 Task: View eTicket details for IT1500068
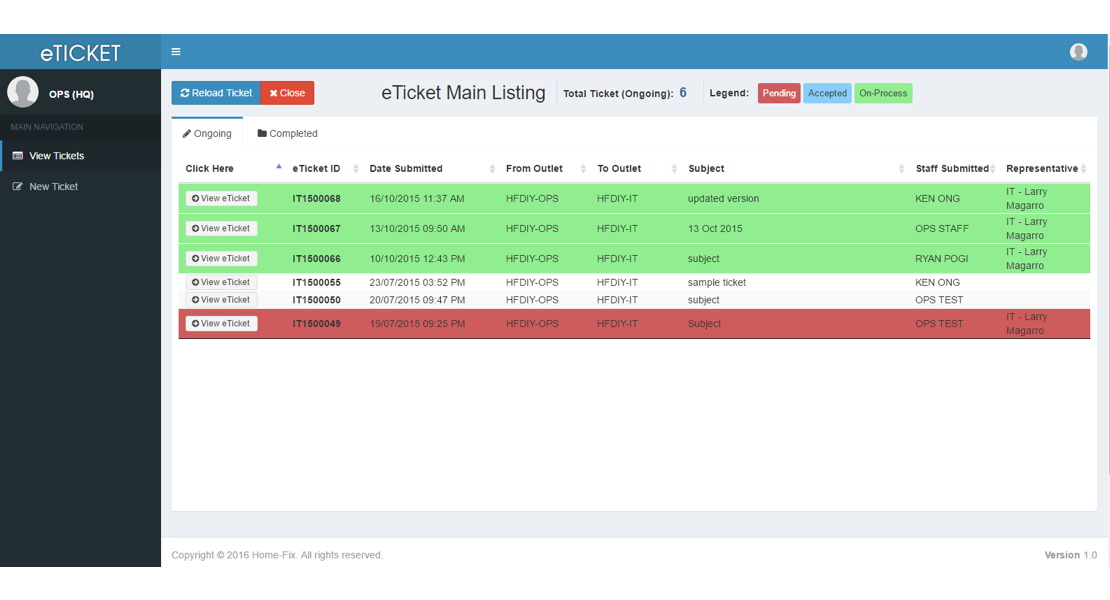(221, 198)
